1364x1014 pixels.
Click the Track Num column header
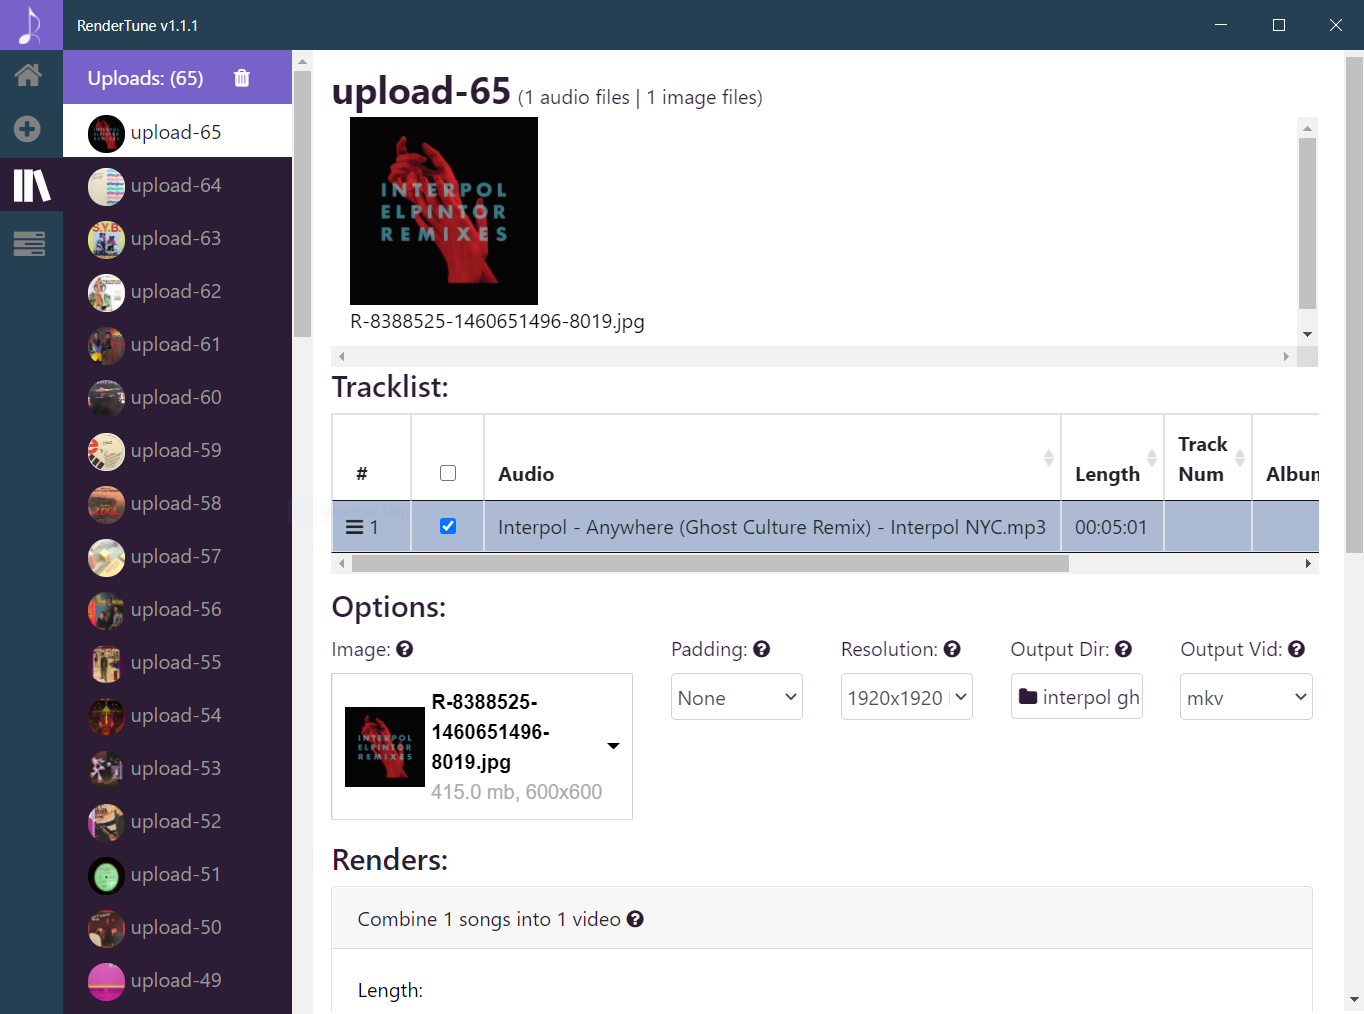(x=1207, y=458)
